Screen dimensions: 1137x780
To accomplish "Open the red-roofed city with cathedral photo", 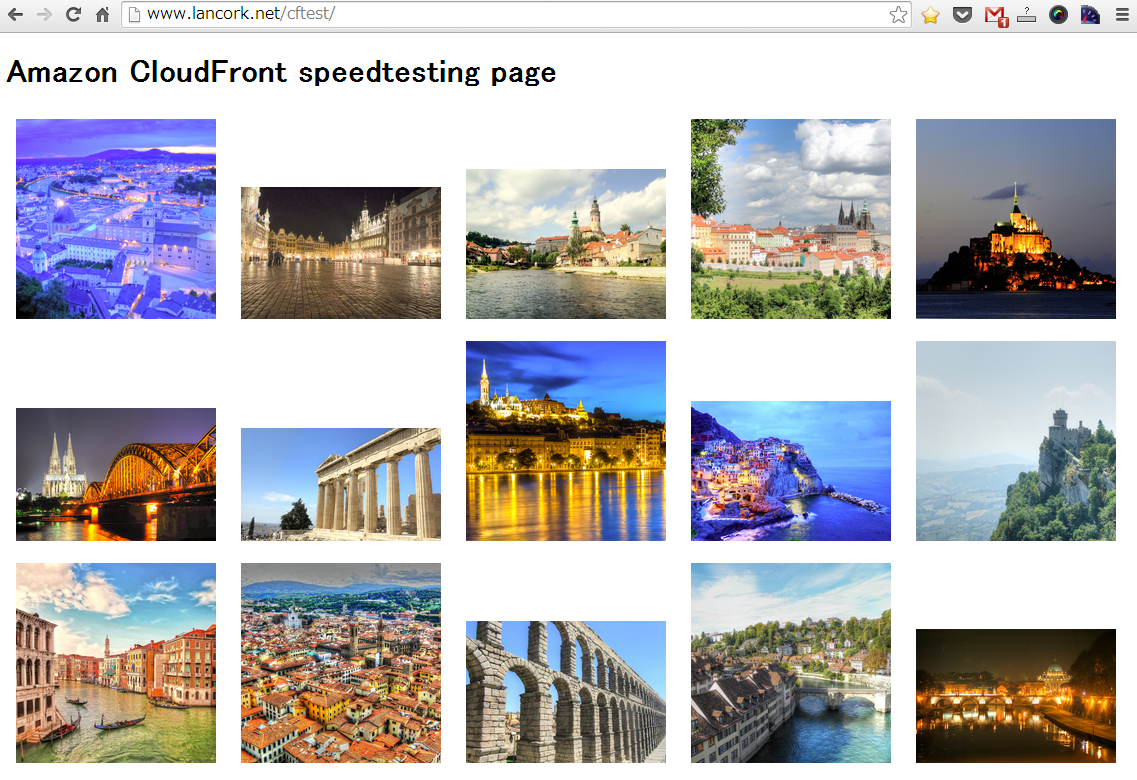I will point(790,219).
